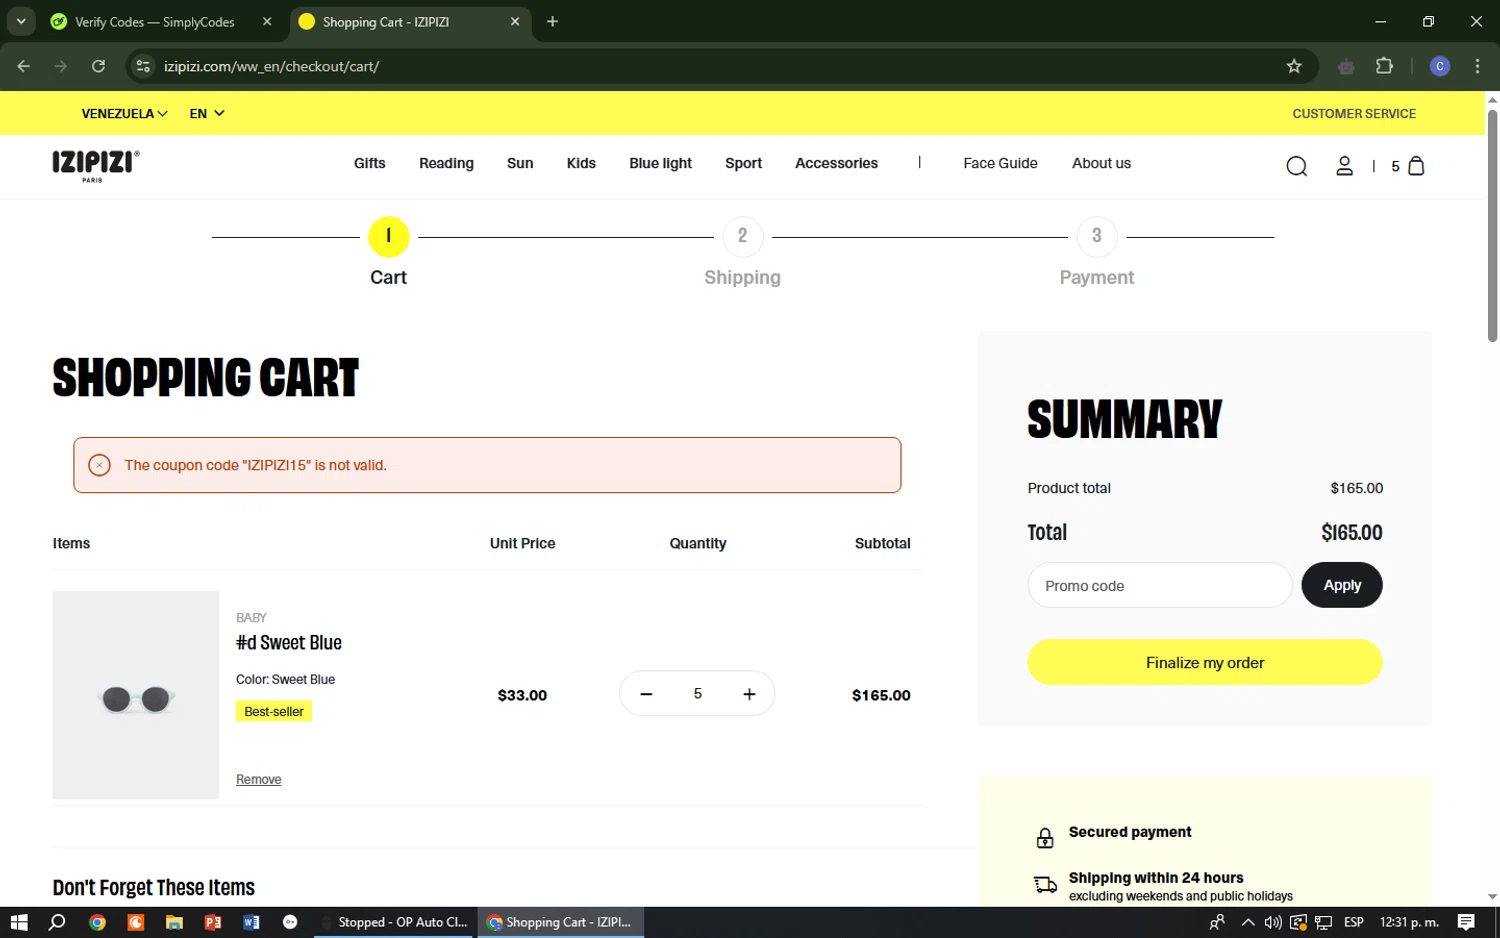Open the CUSTOMER SERVICE link
Screen dimensions: 1500x938
1354,113
